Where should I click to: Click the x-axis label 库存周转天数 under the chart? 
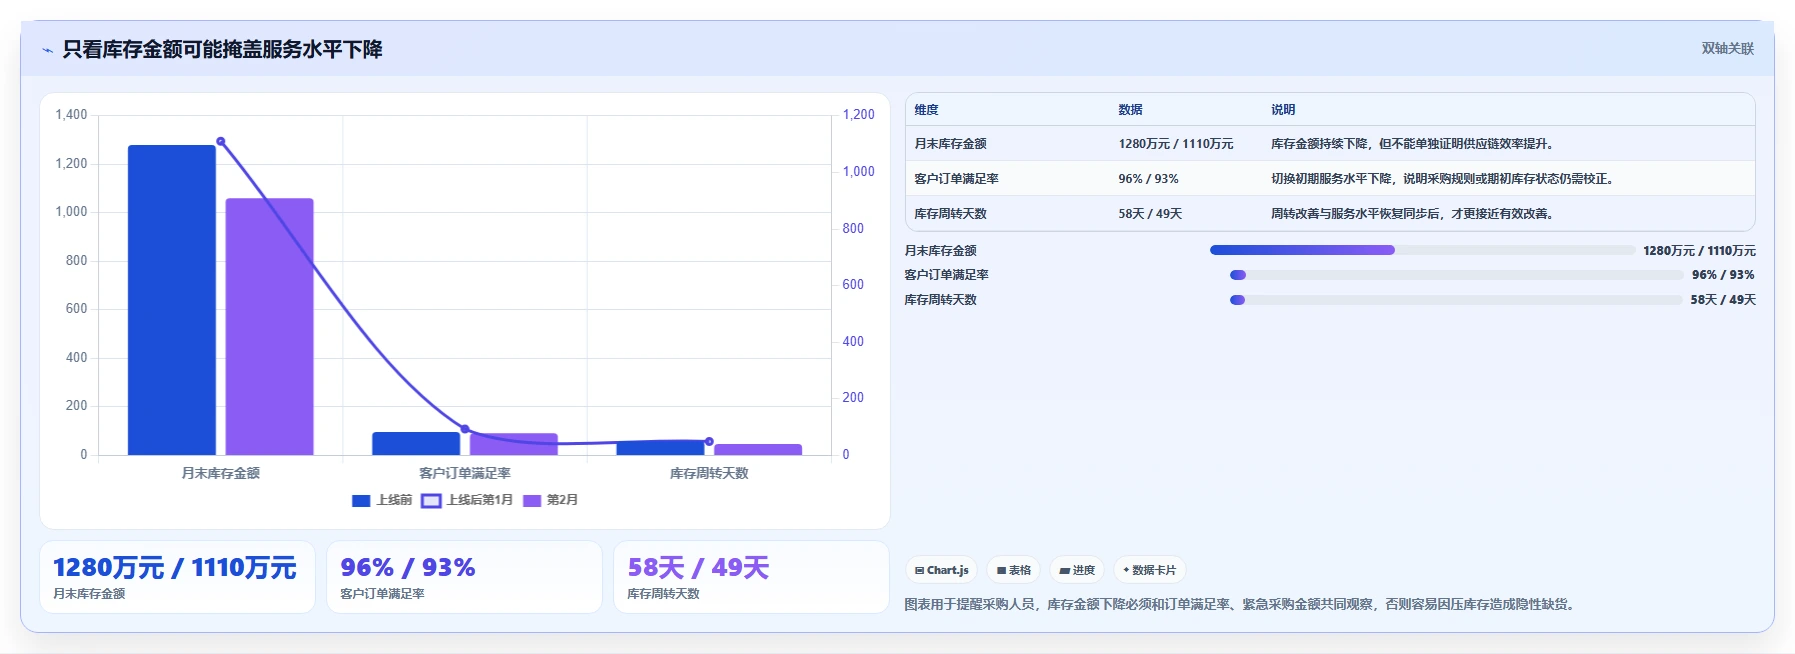[709, 474]
